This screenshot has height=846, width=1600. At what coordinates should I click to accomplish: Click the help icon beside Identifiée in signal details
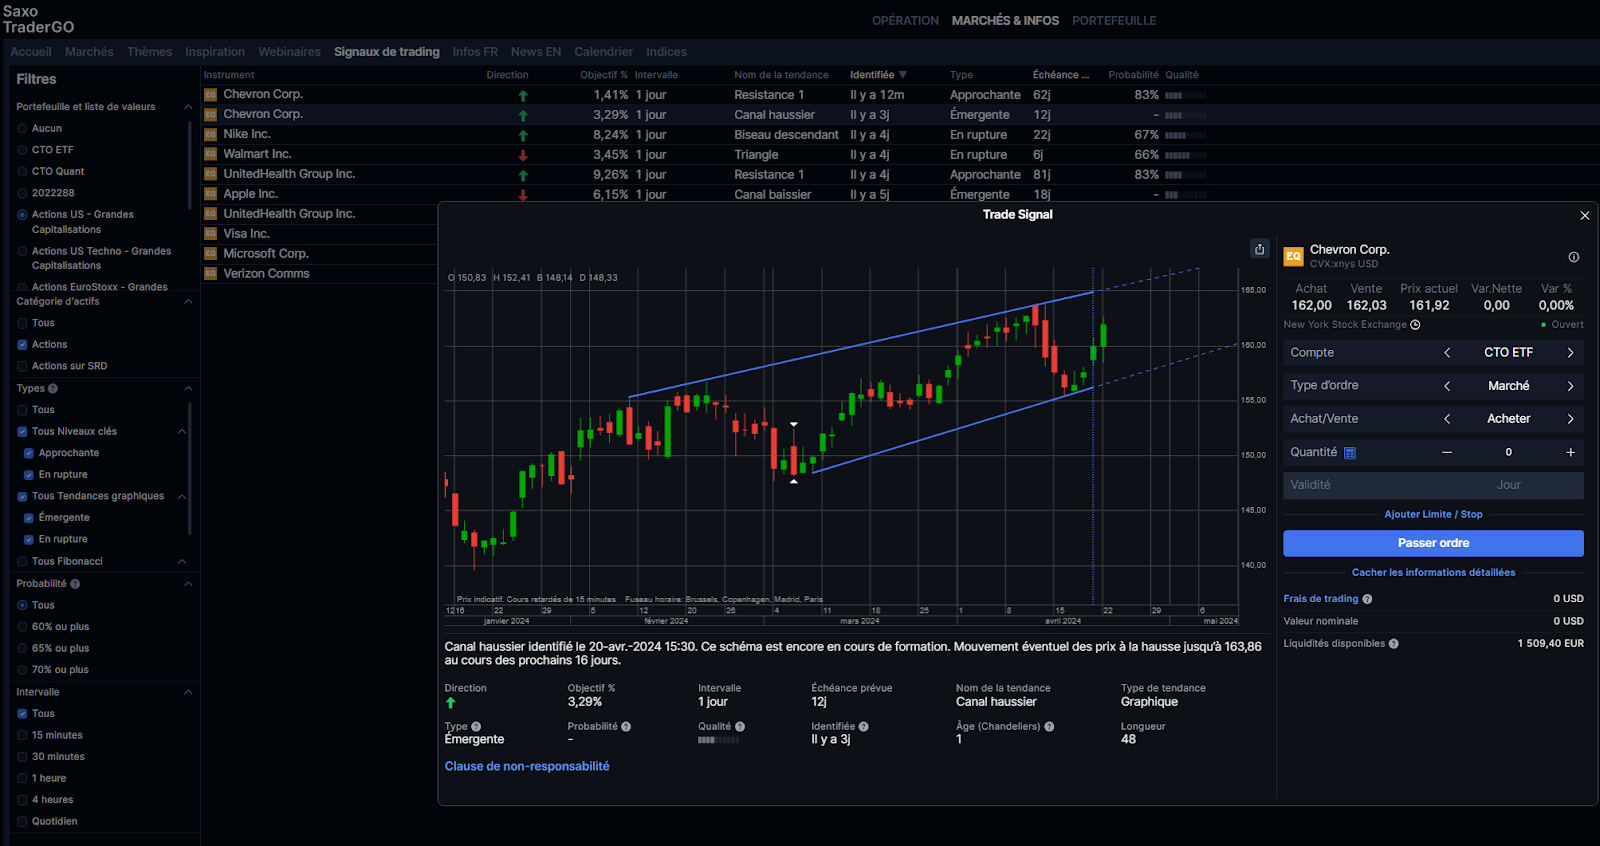coord(863,727)
